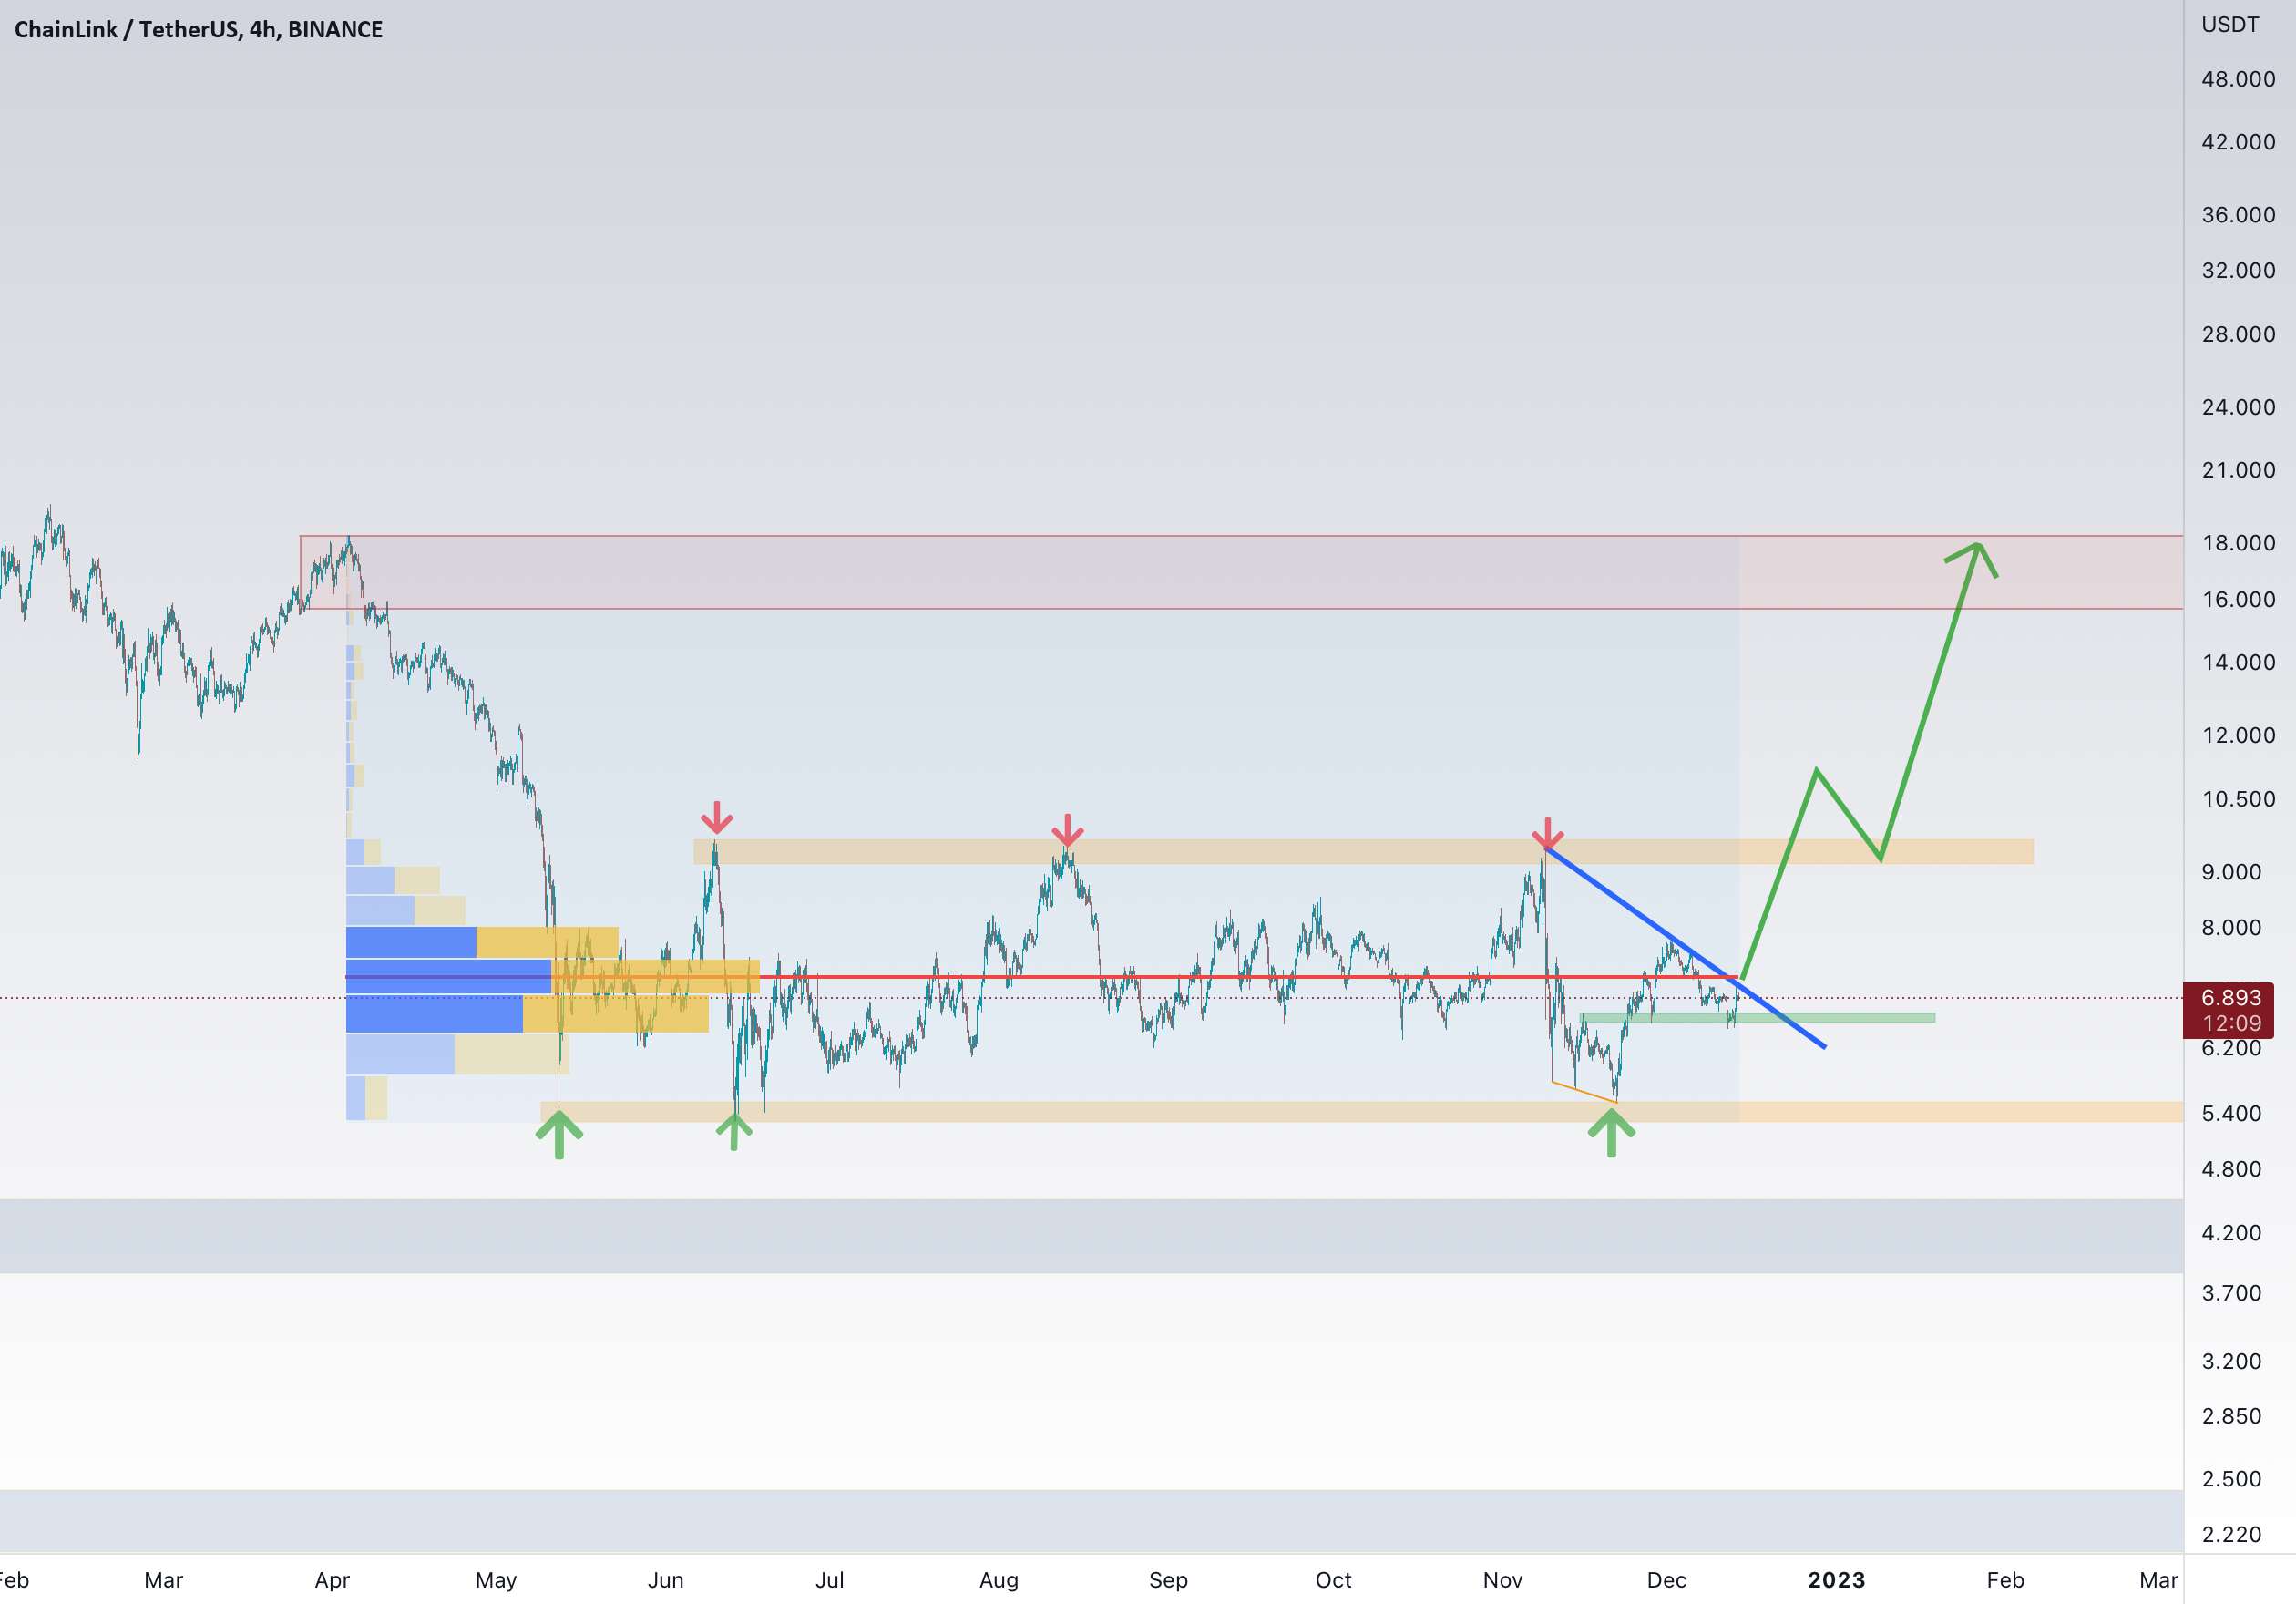Select the 2.500 price axis label
This screenshot has height=1604, width=2296.
pos(2230,1479)
